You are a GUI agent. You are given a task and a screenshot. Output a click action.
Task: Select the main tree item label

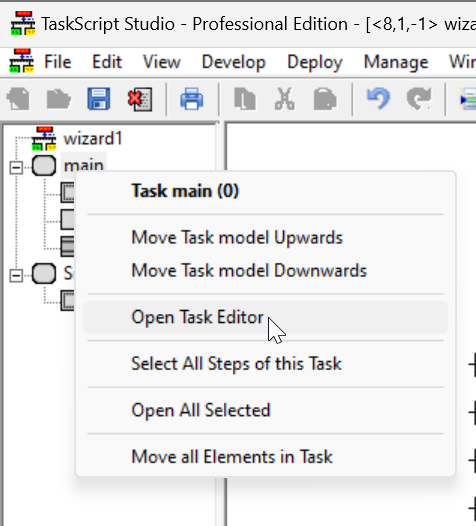84,166
